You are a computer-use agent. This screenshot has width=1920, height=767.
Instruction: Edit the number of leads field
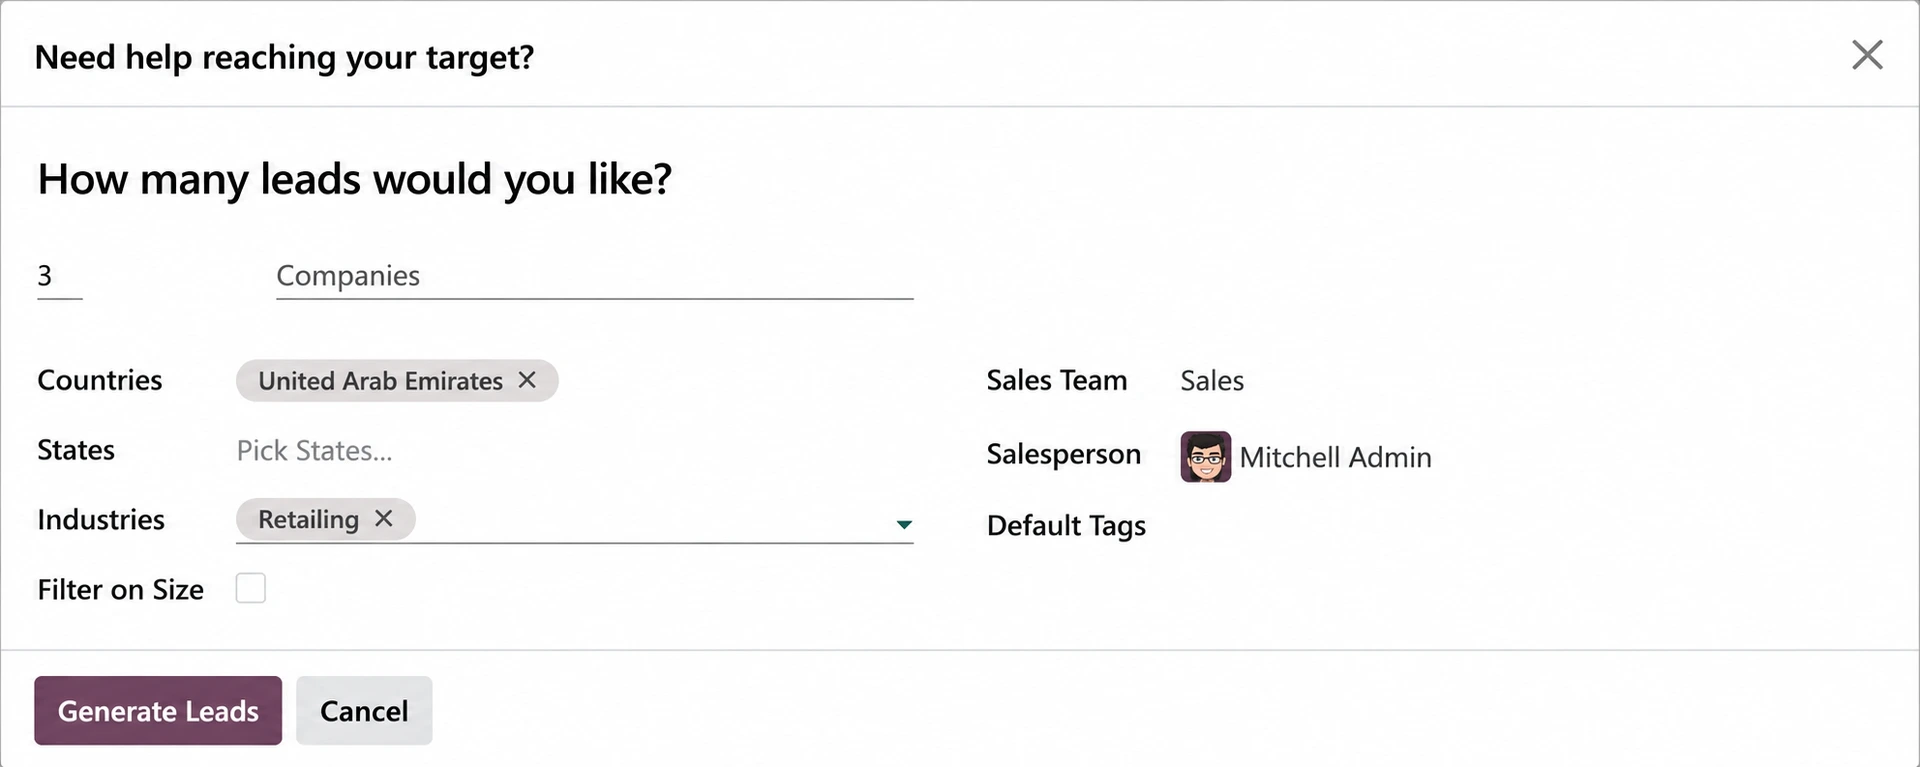tap(59, 276)
